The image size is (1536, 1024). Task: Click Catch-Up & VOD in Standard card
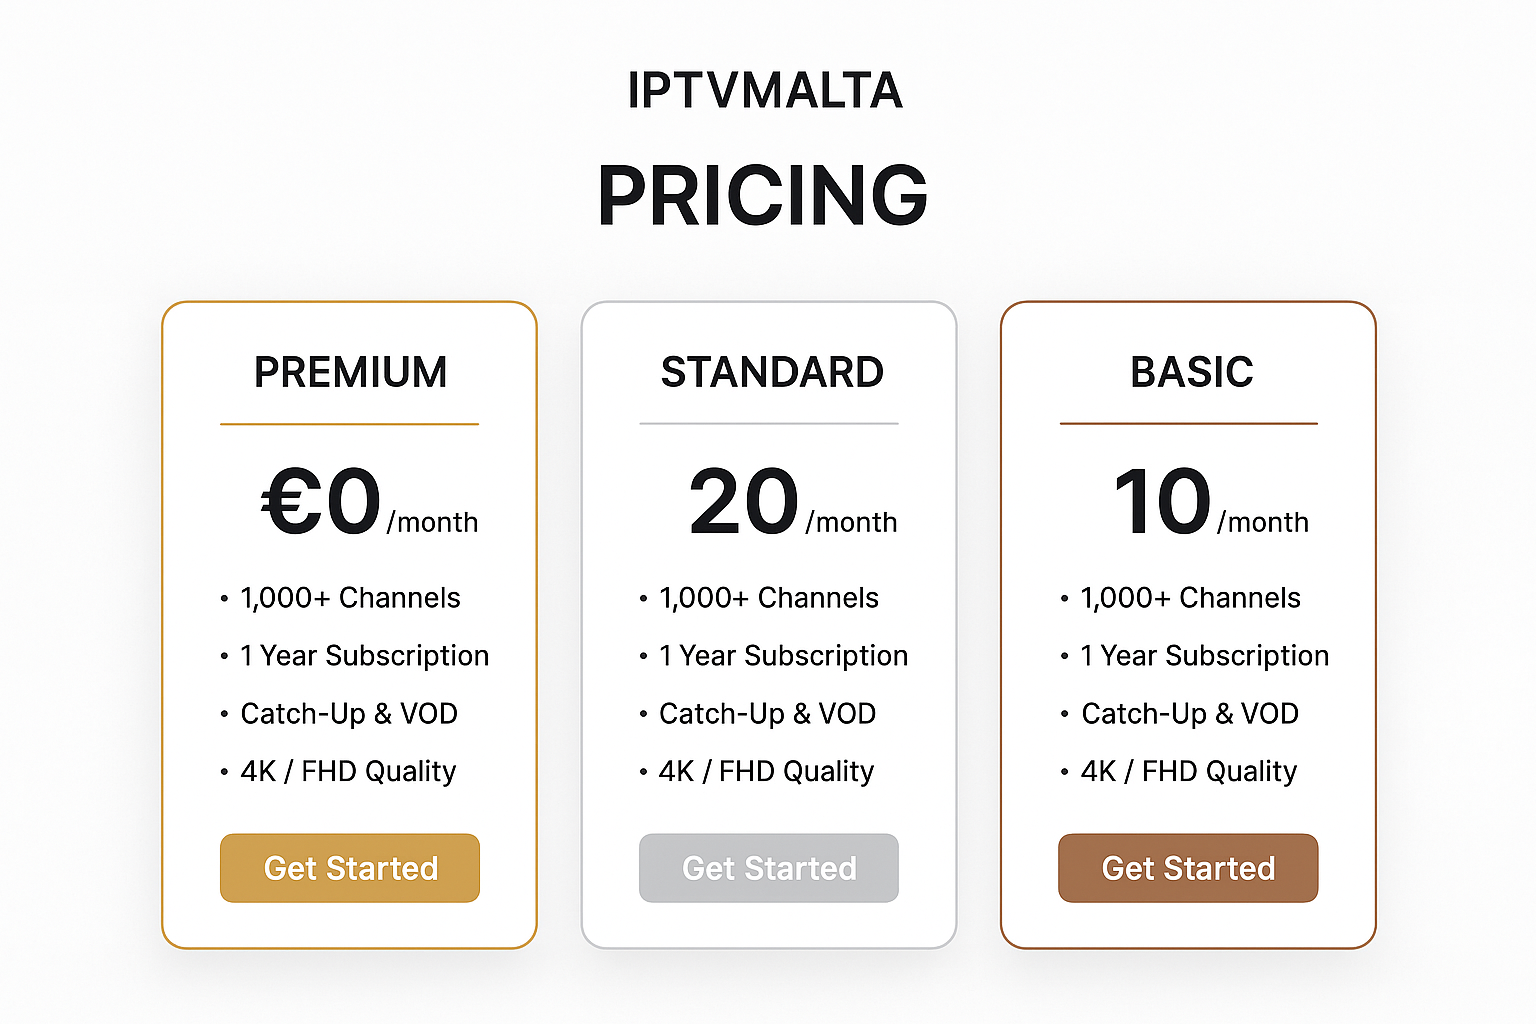[x=767, y=714]
